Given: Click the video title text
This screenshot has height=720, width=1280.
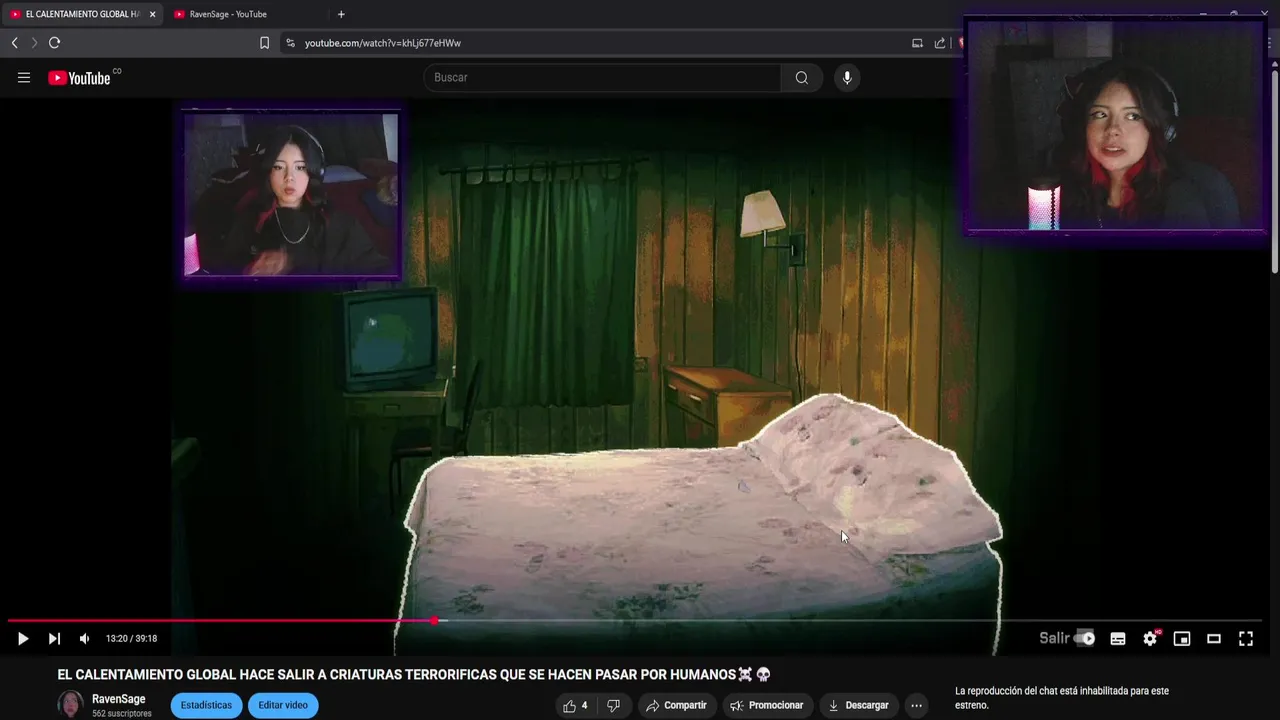Looking at the screenshot, I should click(414, 675).
